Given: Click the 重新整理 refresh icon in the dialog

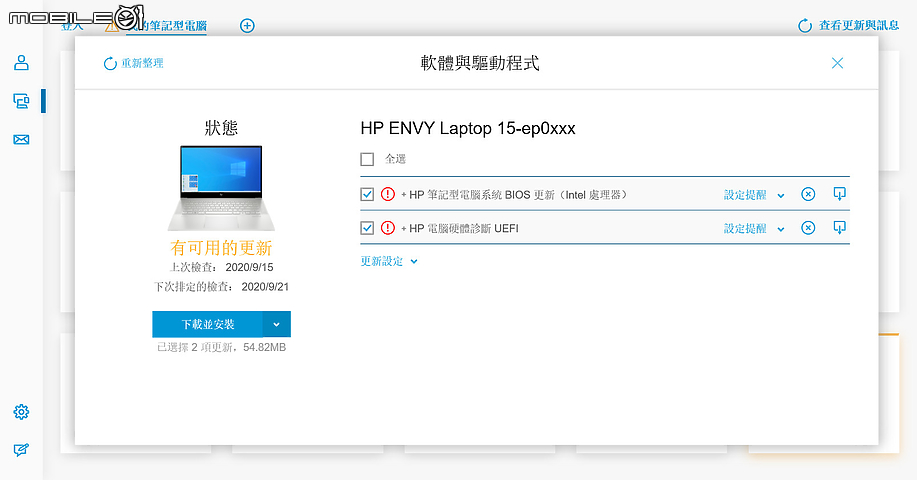Looking at the screenshot, I should tap(110, 63).
